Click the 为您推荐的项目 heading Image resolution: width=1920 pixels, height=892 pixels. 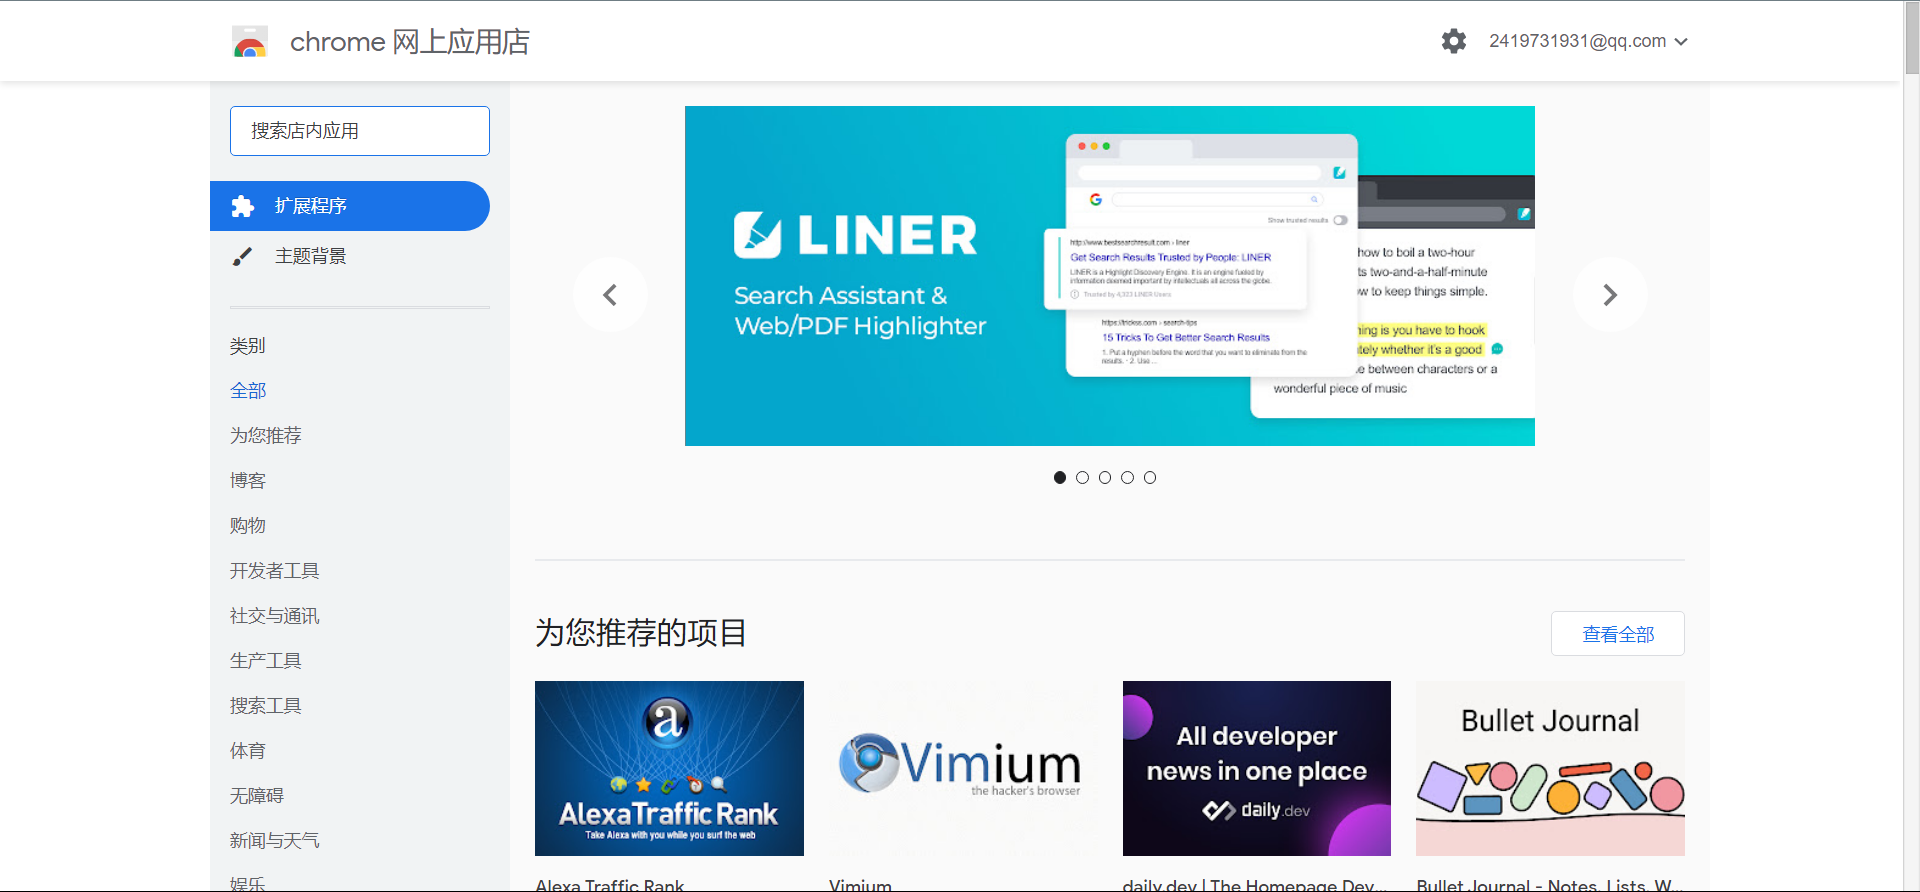[x=641, y=633]
